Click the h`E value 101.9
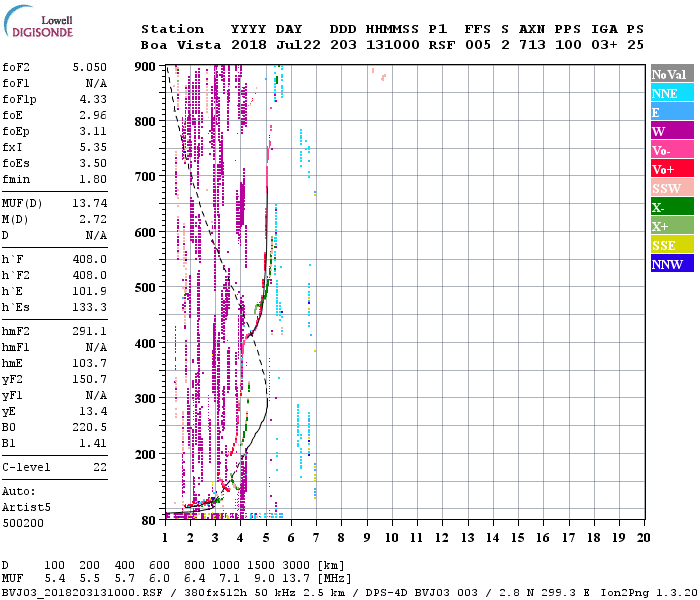 90,292
